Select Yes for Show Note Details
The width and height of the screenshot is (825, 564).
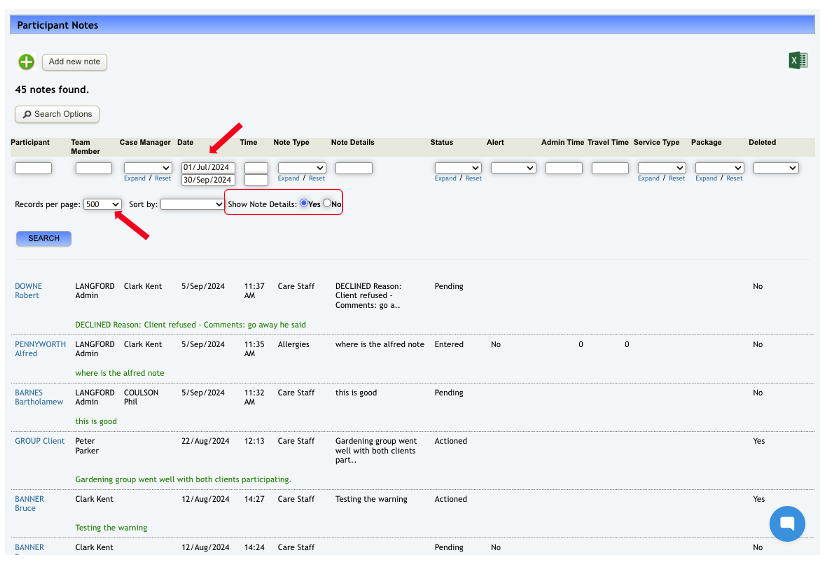pyautogui.click(x=304, y=204)
